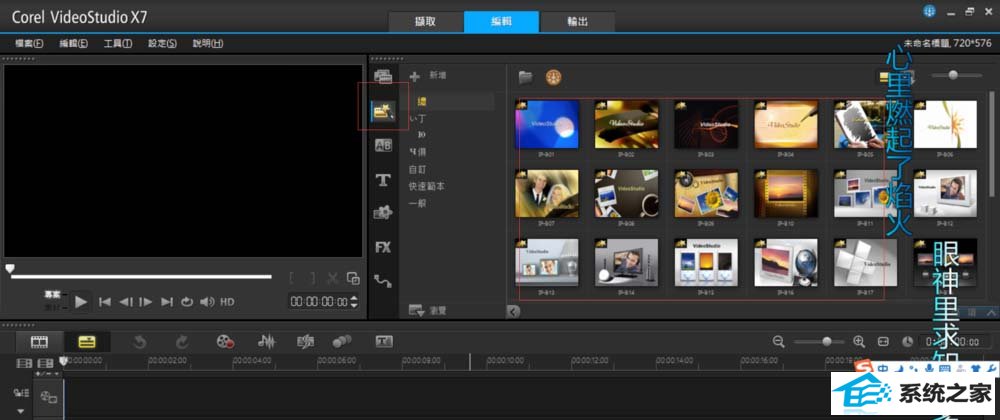Screen dimensions: 1000x420
Task: Click the Redo arrow in timeline toolbar
Action: (182, 342)
